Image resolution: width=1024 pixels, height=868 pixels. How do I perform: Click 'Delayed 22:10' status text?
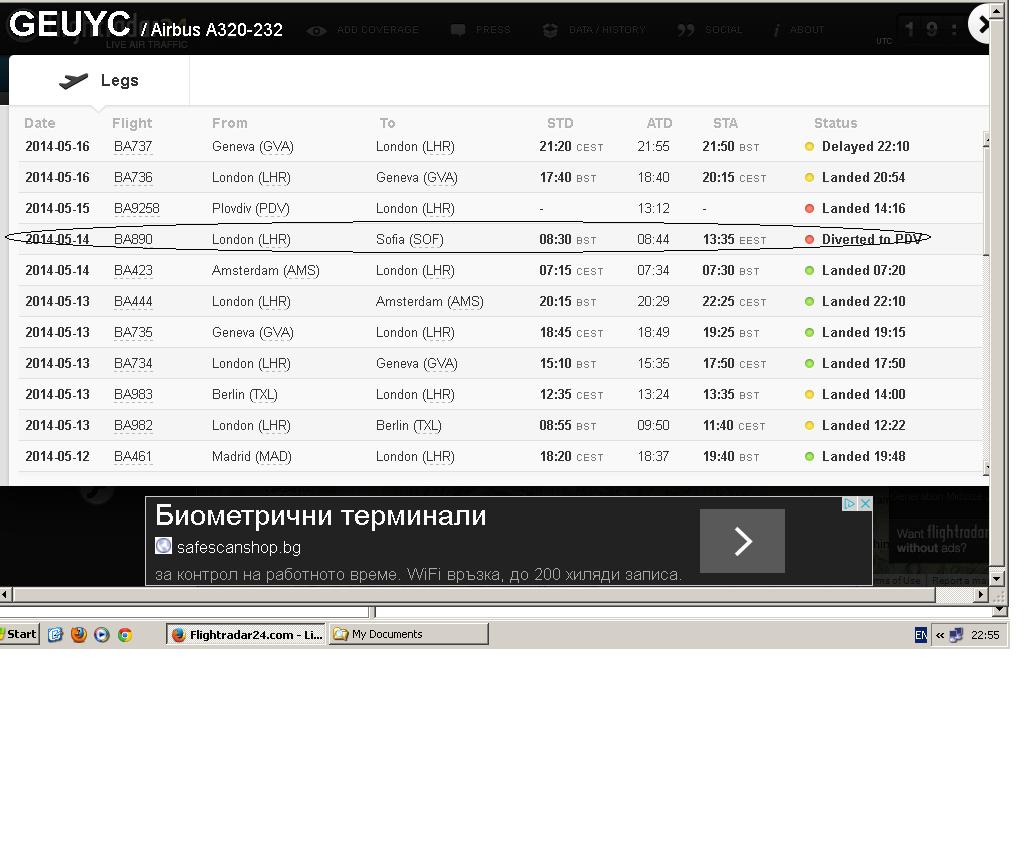pos(865,146)
